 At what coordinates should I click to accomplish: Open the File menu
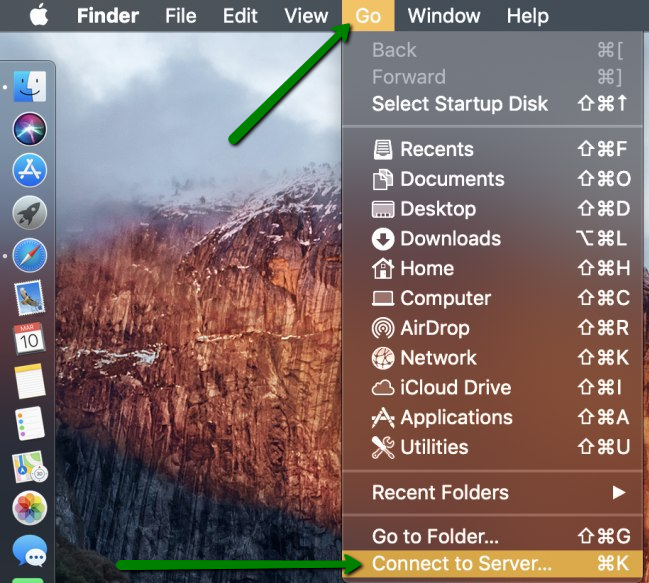(x=180, y=16)
